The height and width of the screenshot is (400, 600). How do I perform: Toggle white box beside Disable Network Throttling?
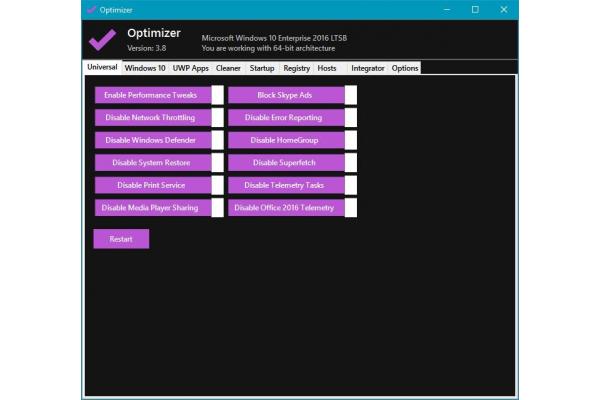(x=217, y=118)
